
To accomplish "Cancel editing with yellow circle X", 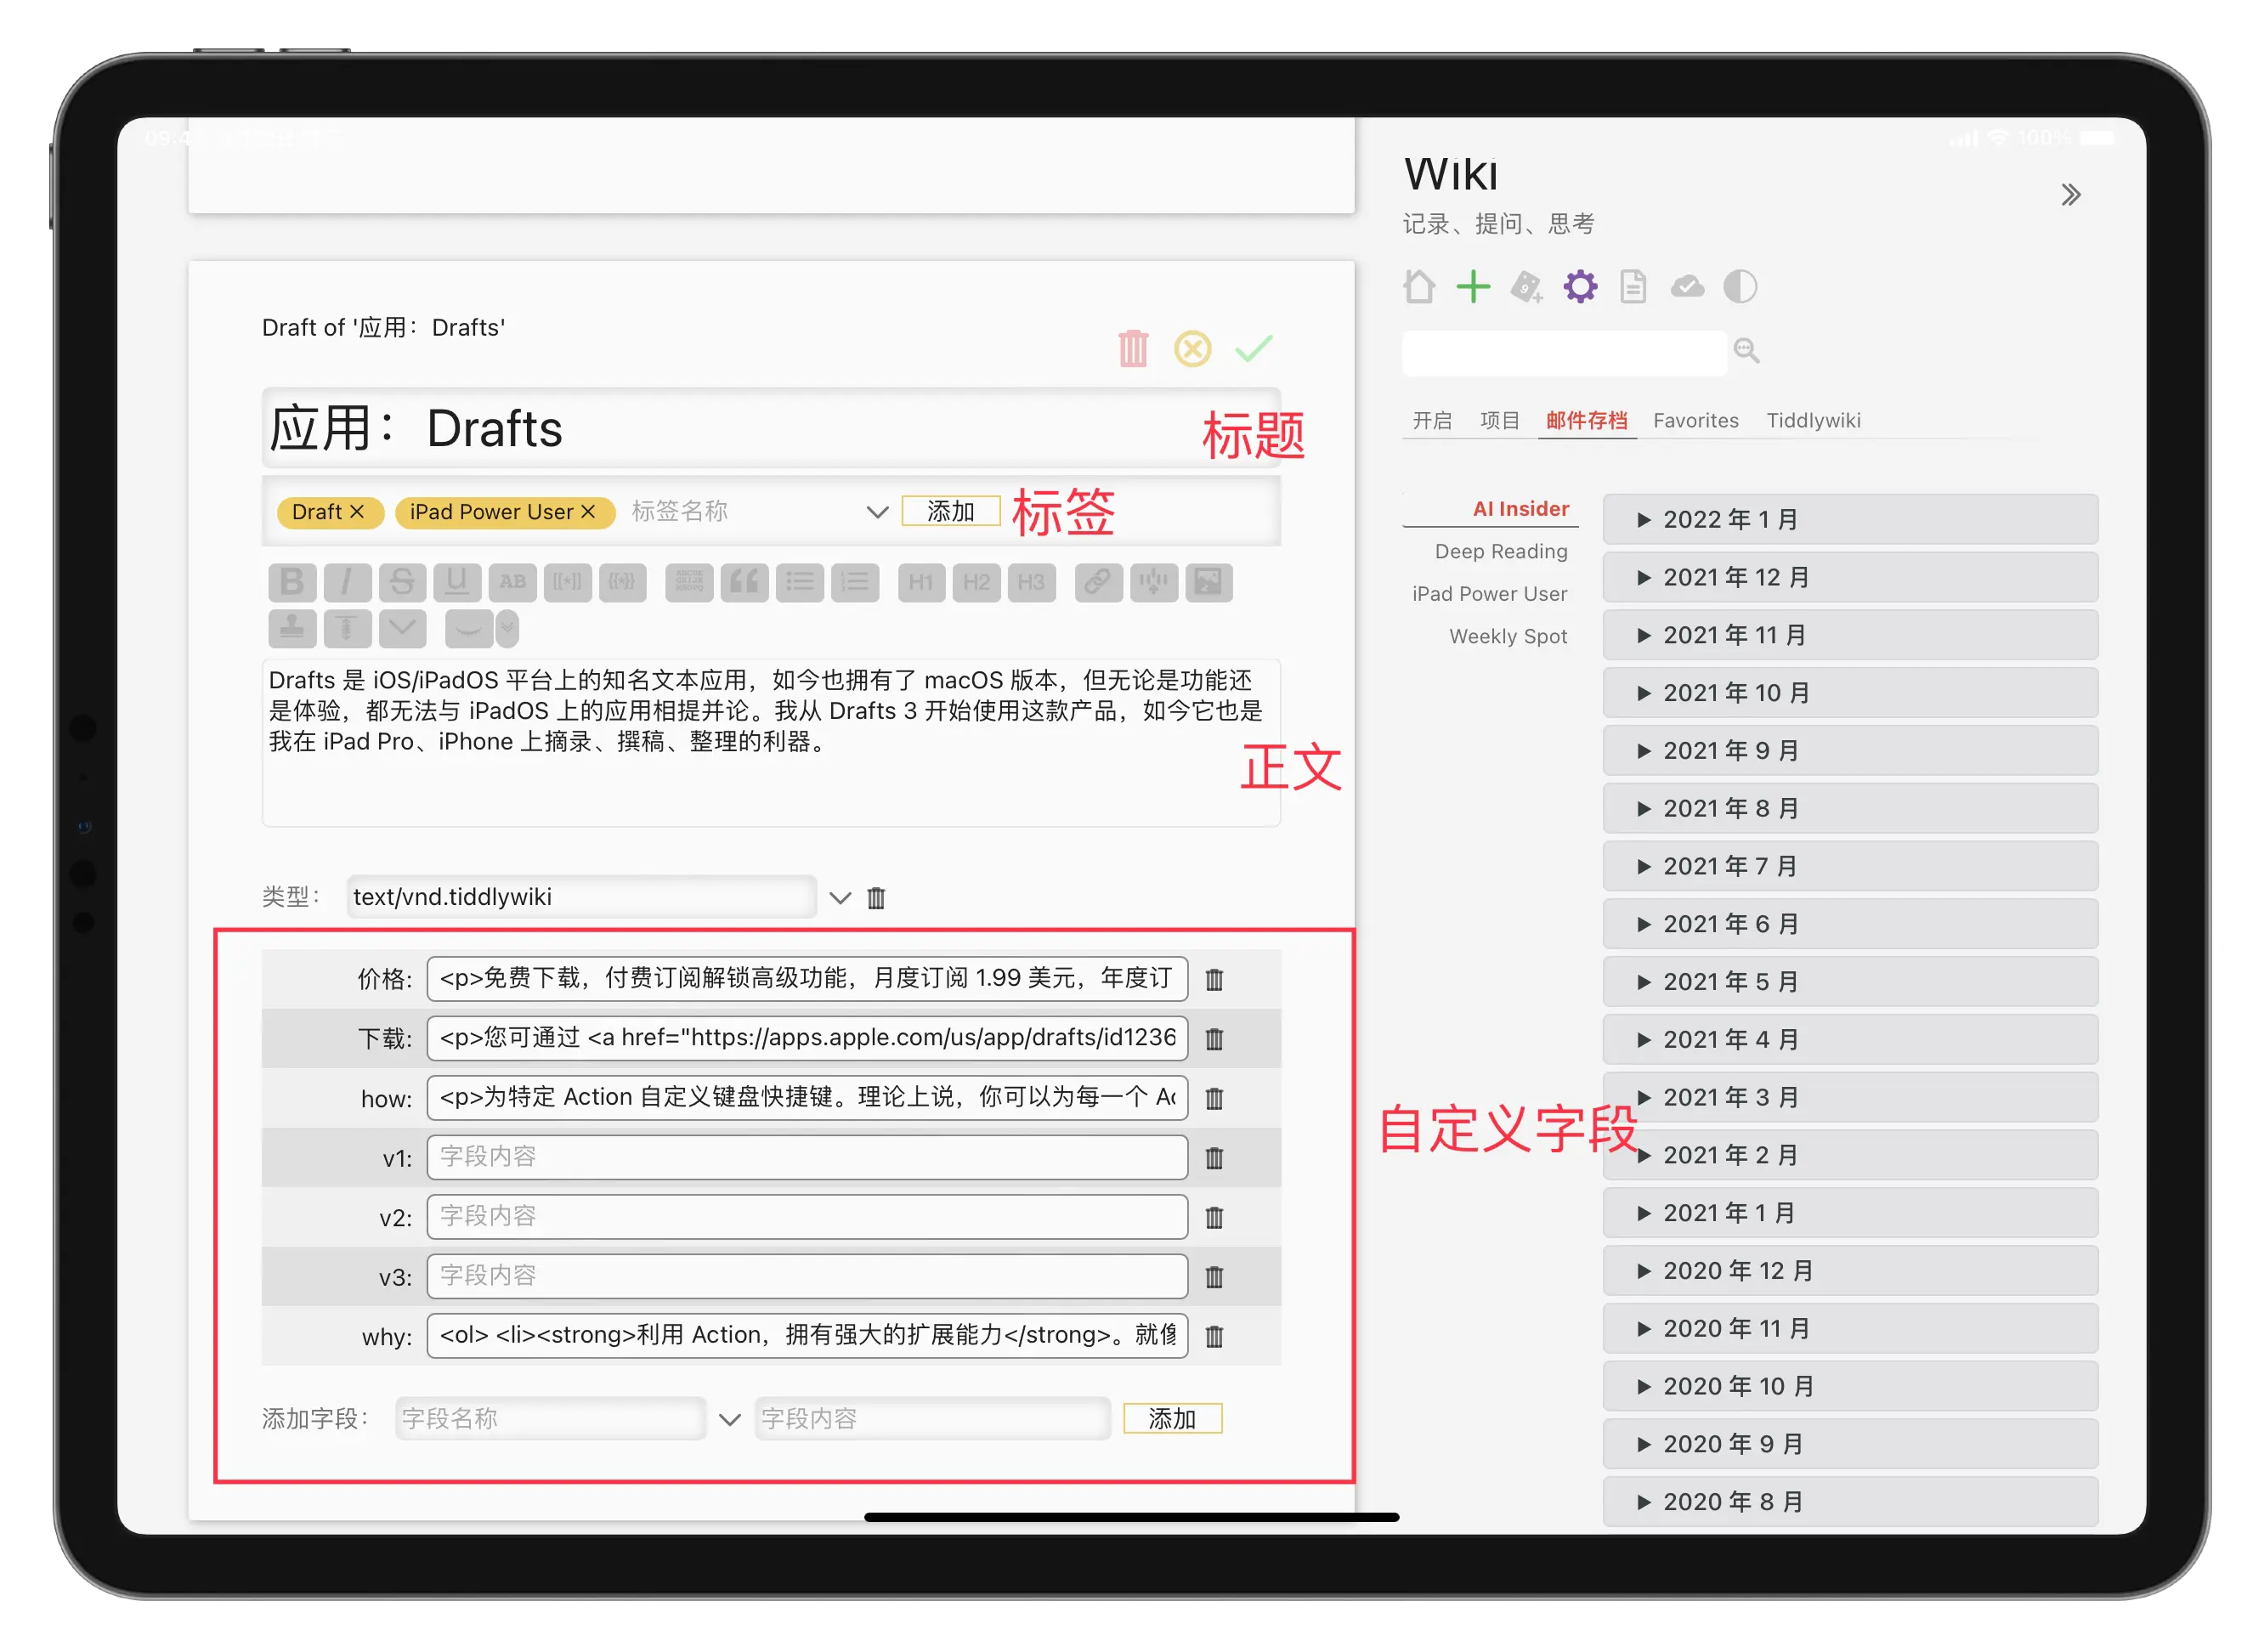I will [x=1192, y=348].
